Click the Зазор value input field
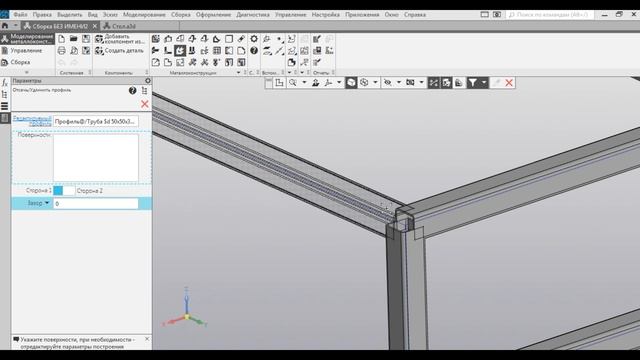640x360 pixels. [96, 203]
